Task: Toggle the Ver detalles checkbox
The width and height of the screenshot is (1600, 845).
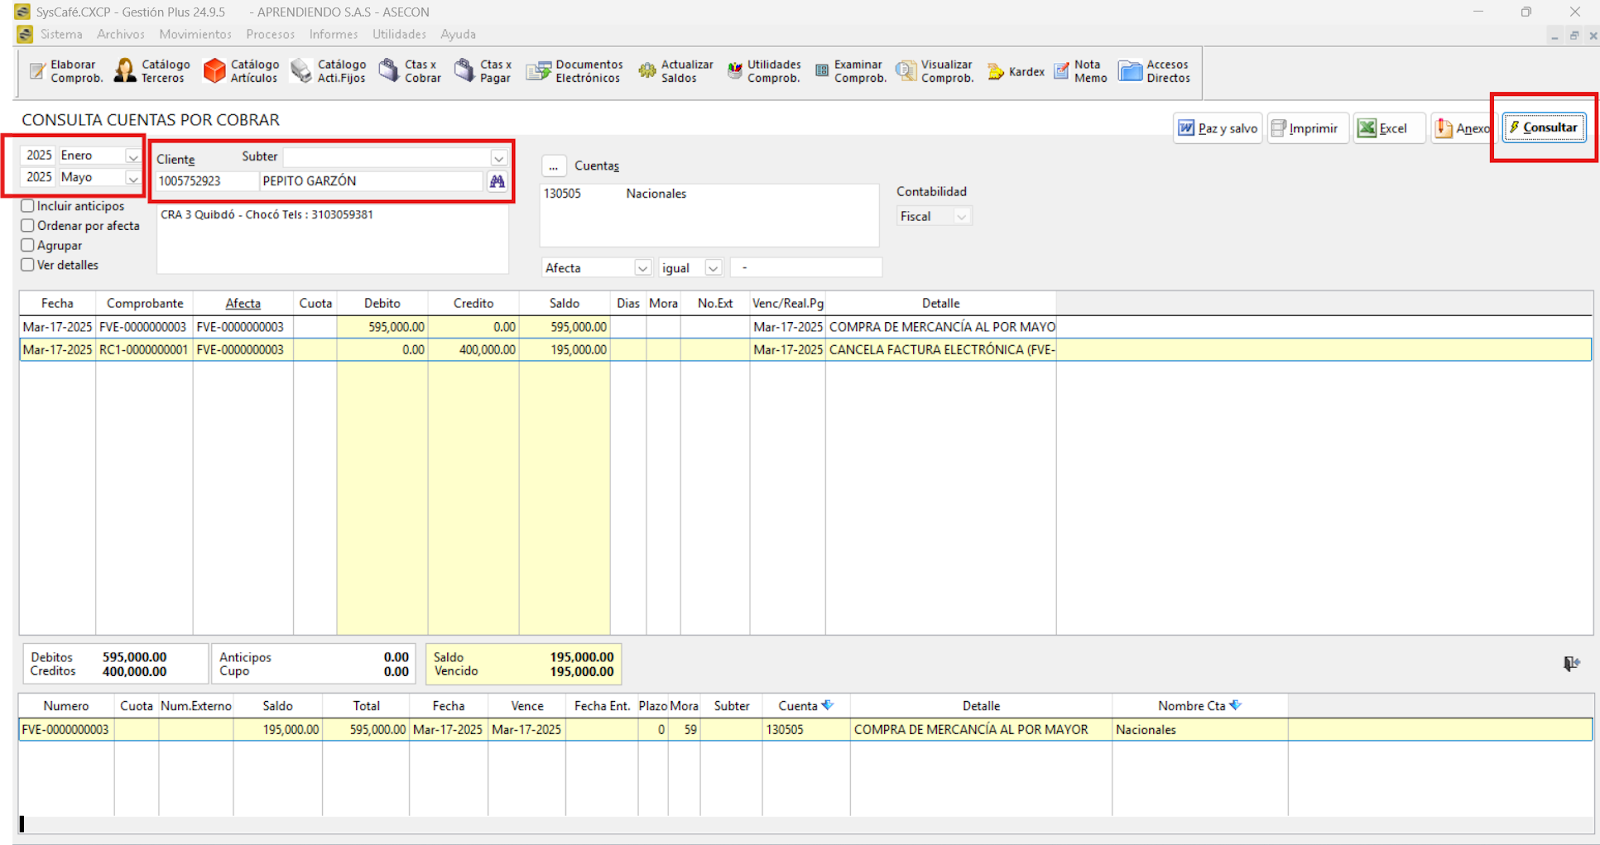Action: pos(28,265)
